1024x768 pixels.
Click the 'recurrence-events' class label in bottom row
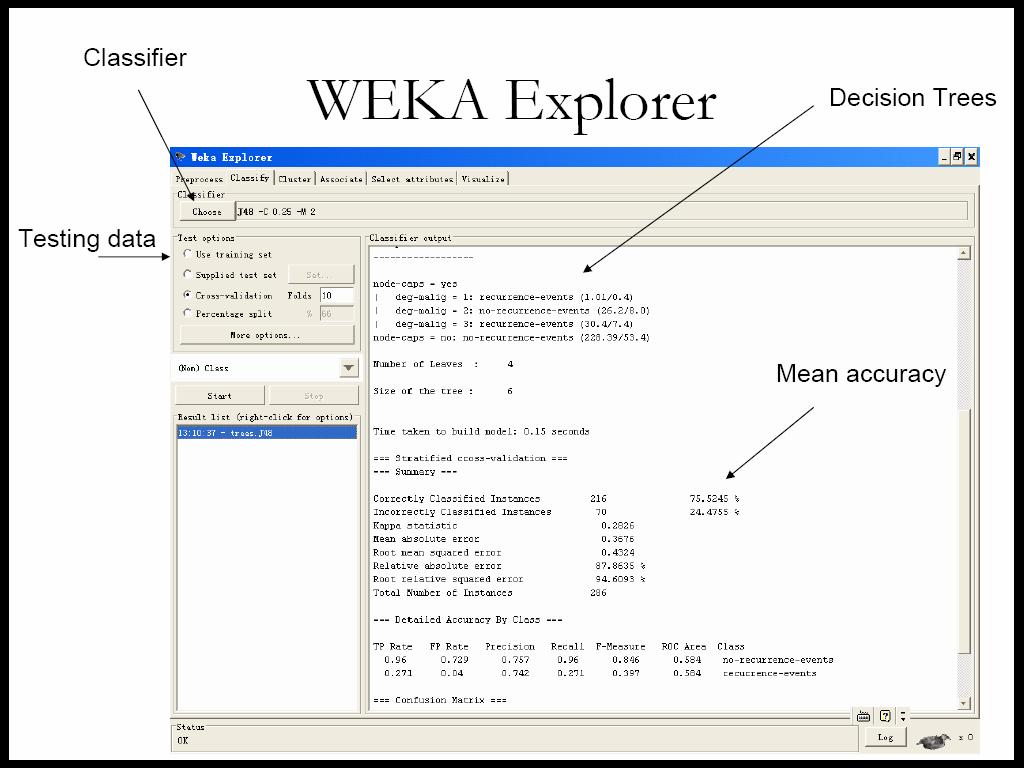[769, 673]
